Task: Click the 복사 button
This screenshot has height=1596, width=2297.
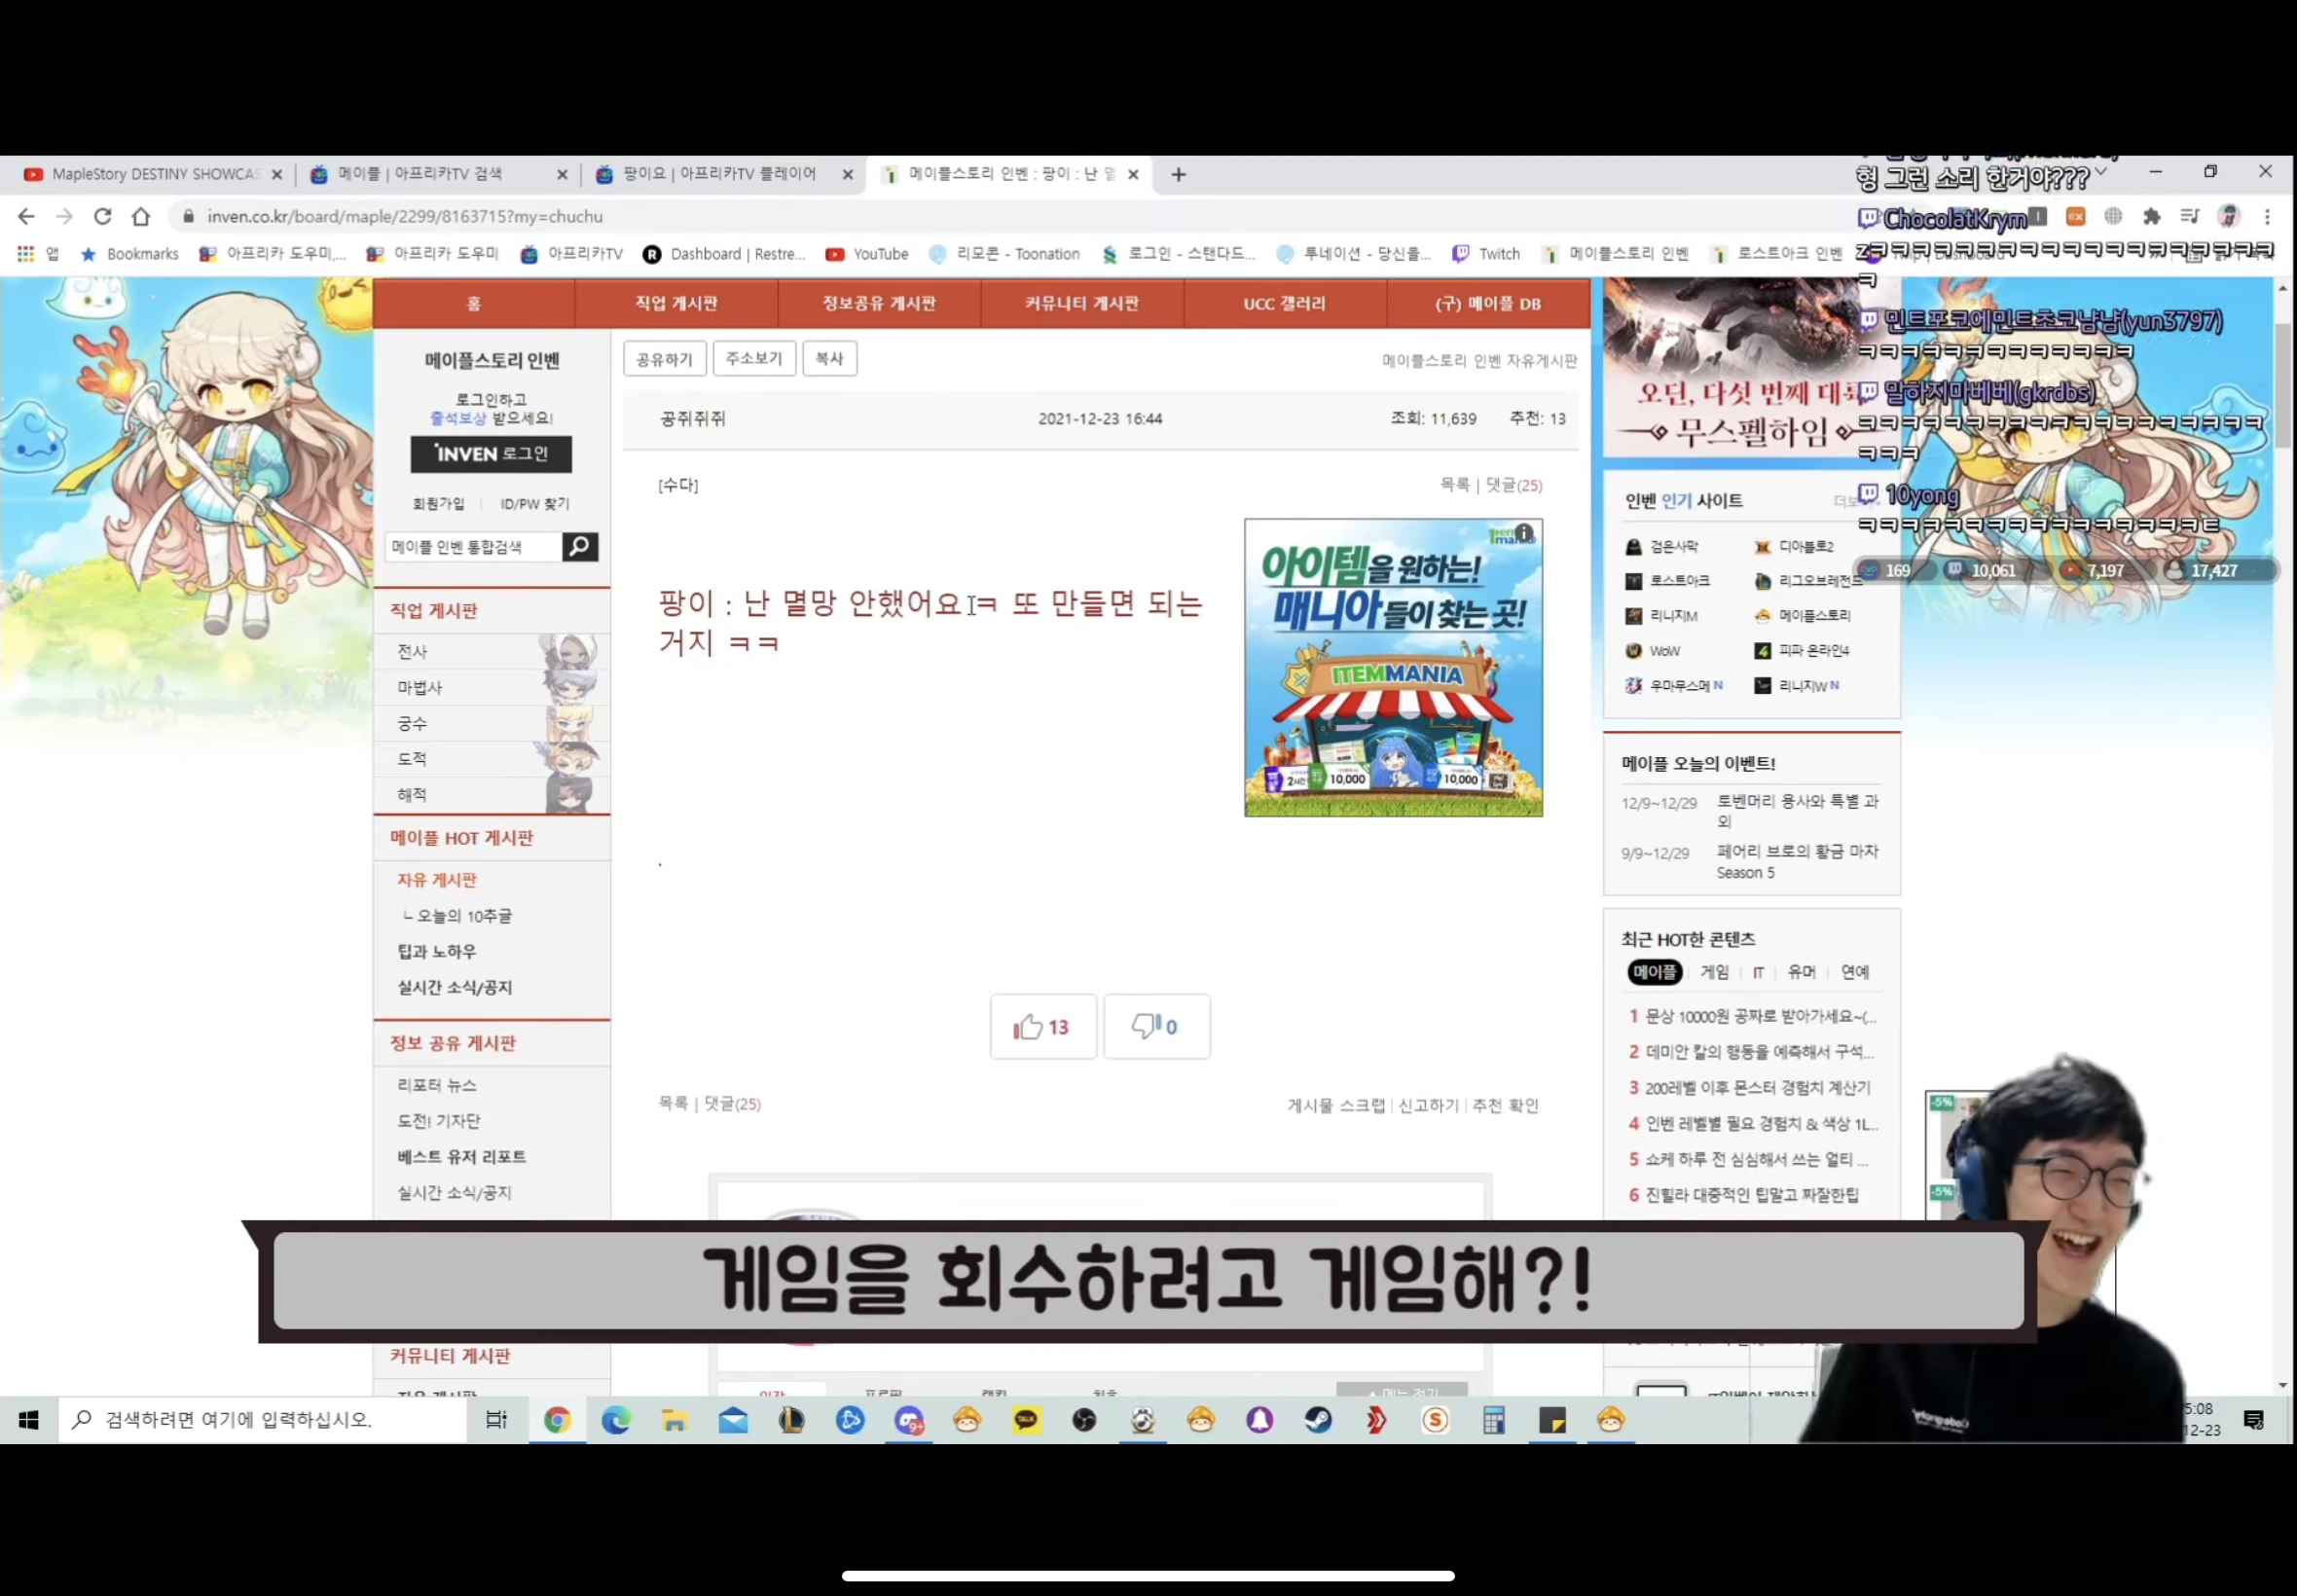Action: [829, 358]
